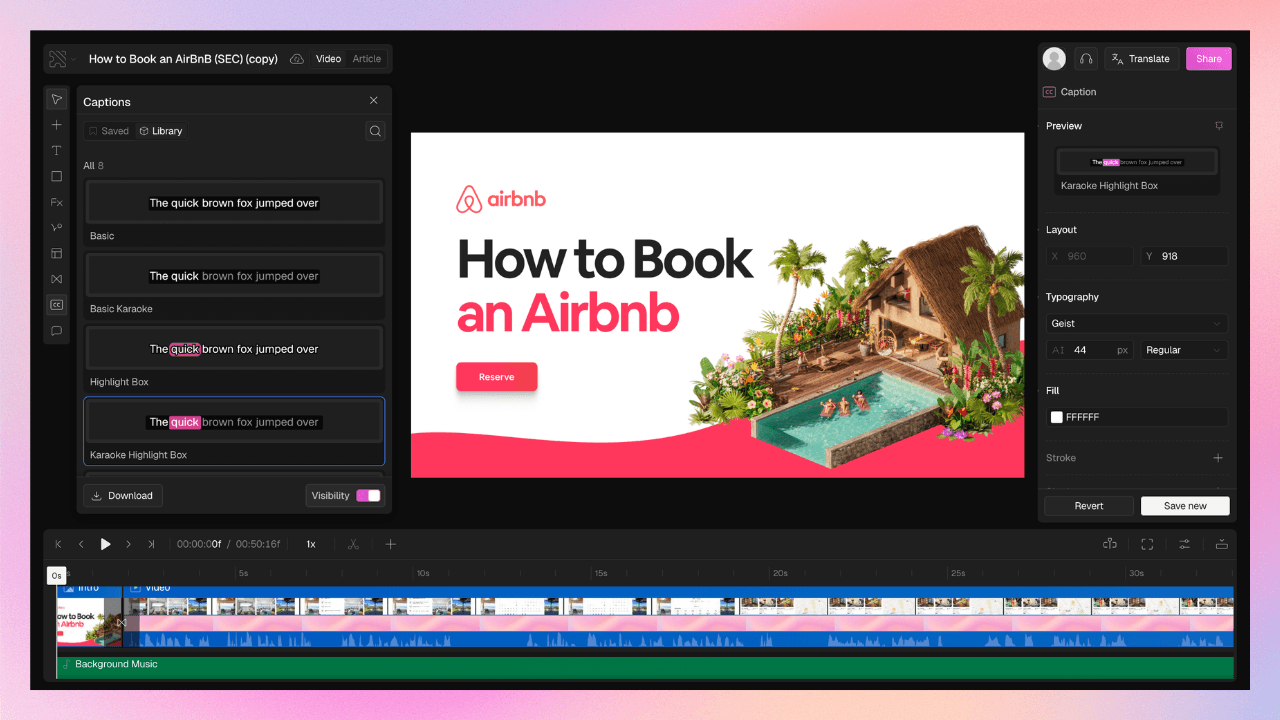Open the transitions bow-tie tool icon
Image resolution: width=1280 pixels, height=720 pixels.
click(57, 279)
